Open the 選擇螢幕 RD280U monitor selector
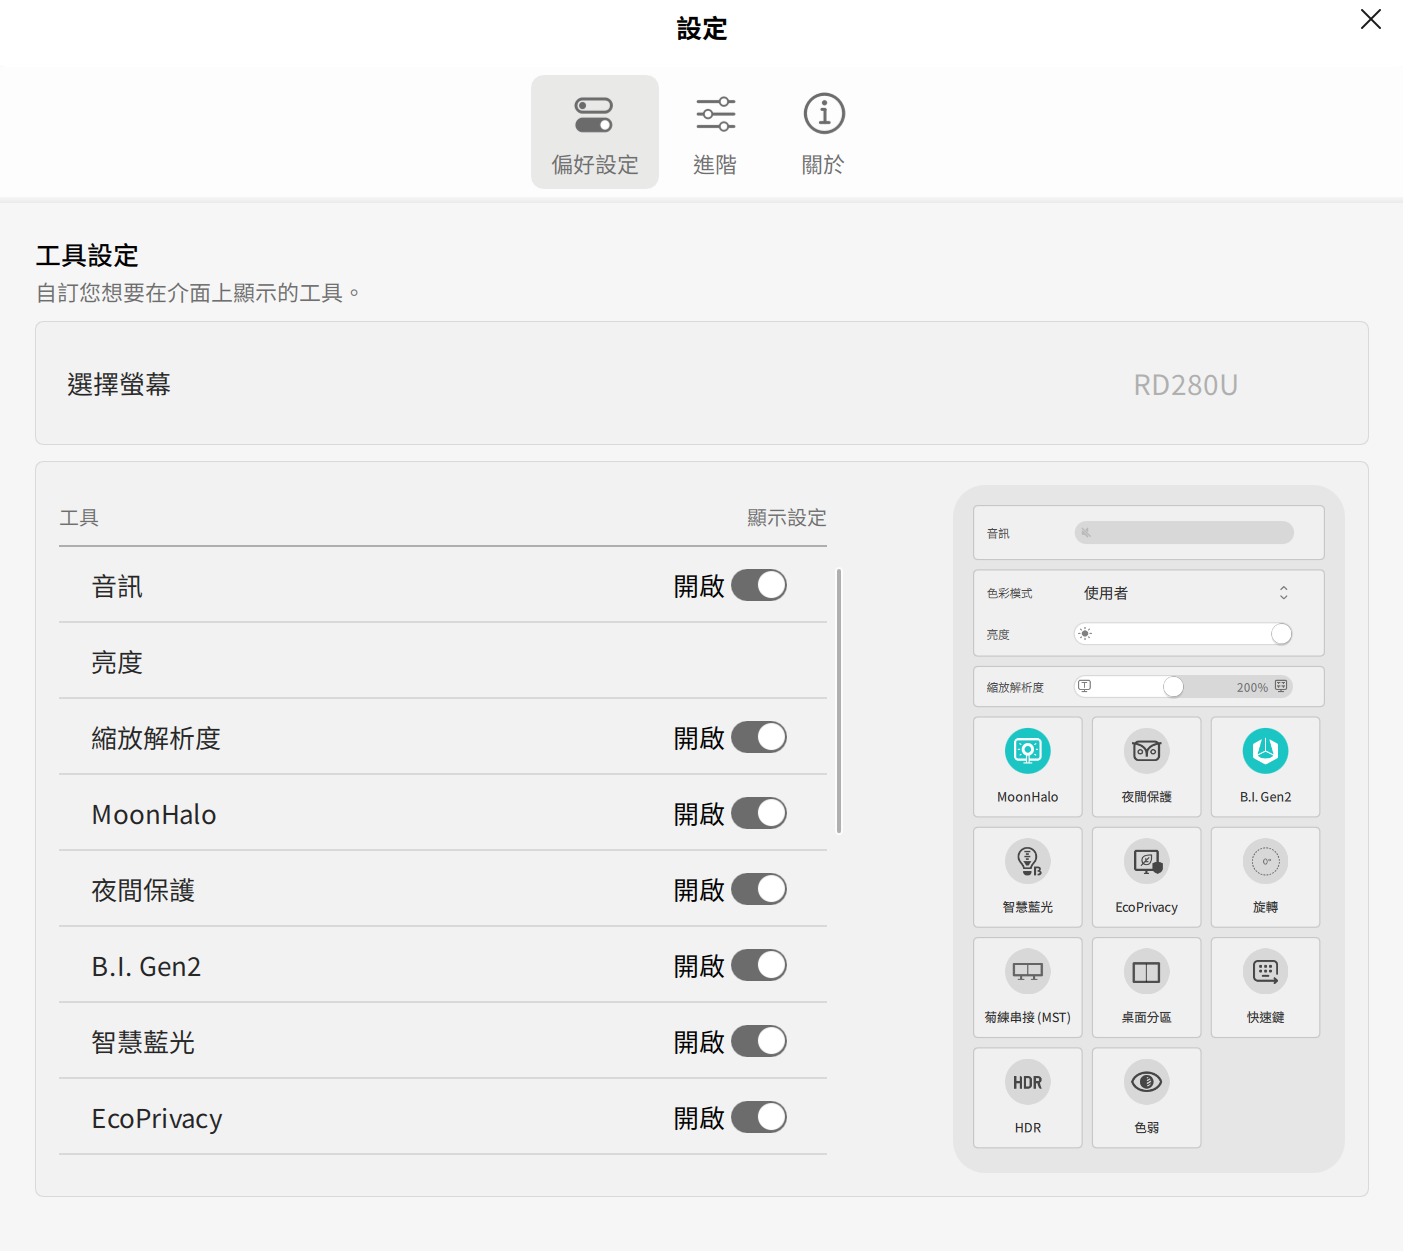 tap(702, 383)
